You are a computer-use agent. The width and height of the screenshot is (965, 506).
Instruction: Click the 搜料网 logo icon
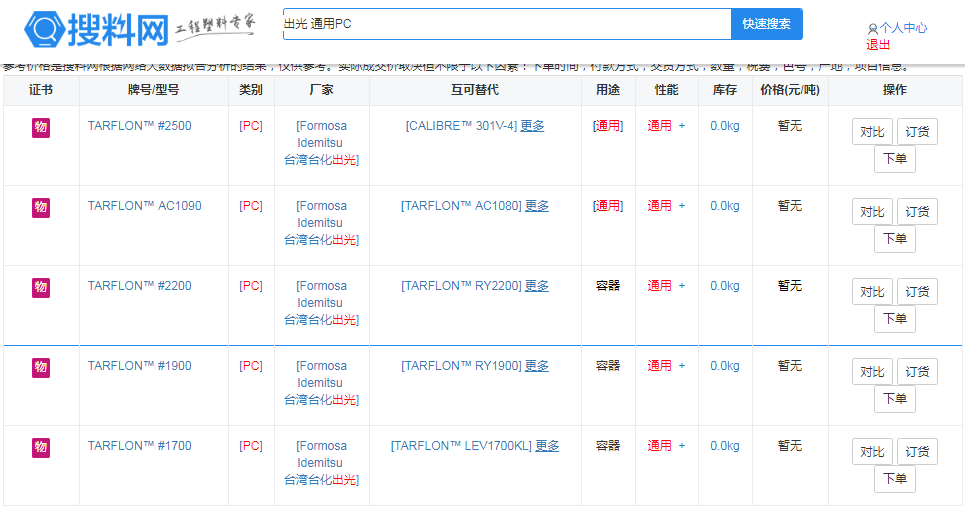pyautogui.click(x=44, y=30)
